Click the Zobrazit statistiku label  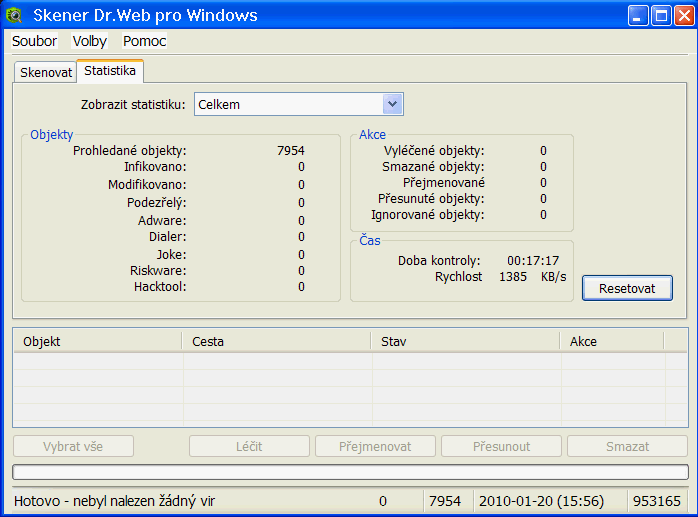click(133, 105)
